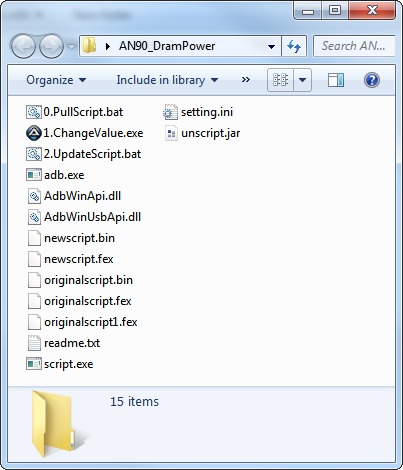Select file name 0.PullScript.bat
Viewport: 403px width, 470px height.
coord(83,112)
